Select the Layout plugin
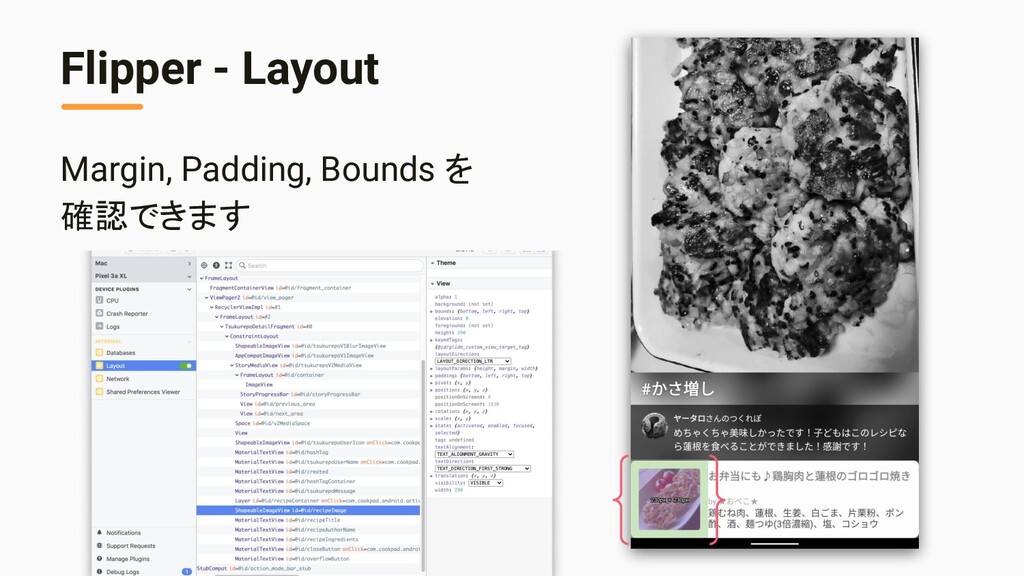 (x=144, y=366)
